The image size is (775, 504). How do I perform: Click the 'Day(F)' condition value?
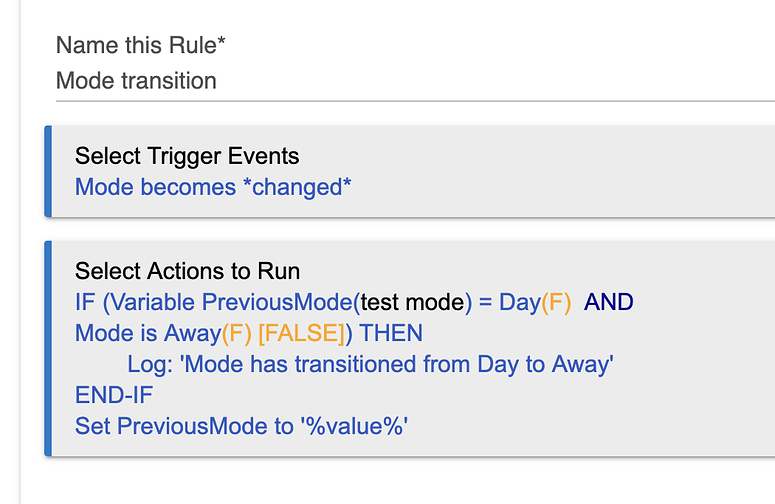tap(535, 302)
